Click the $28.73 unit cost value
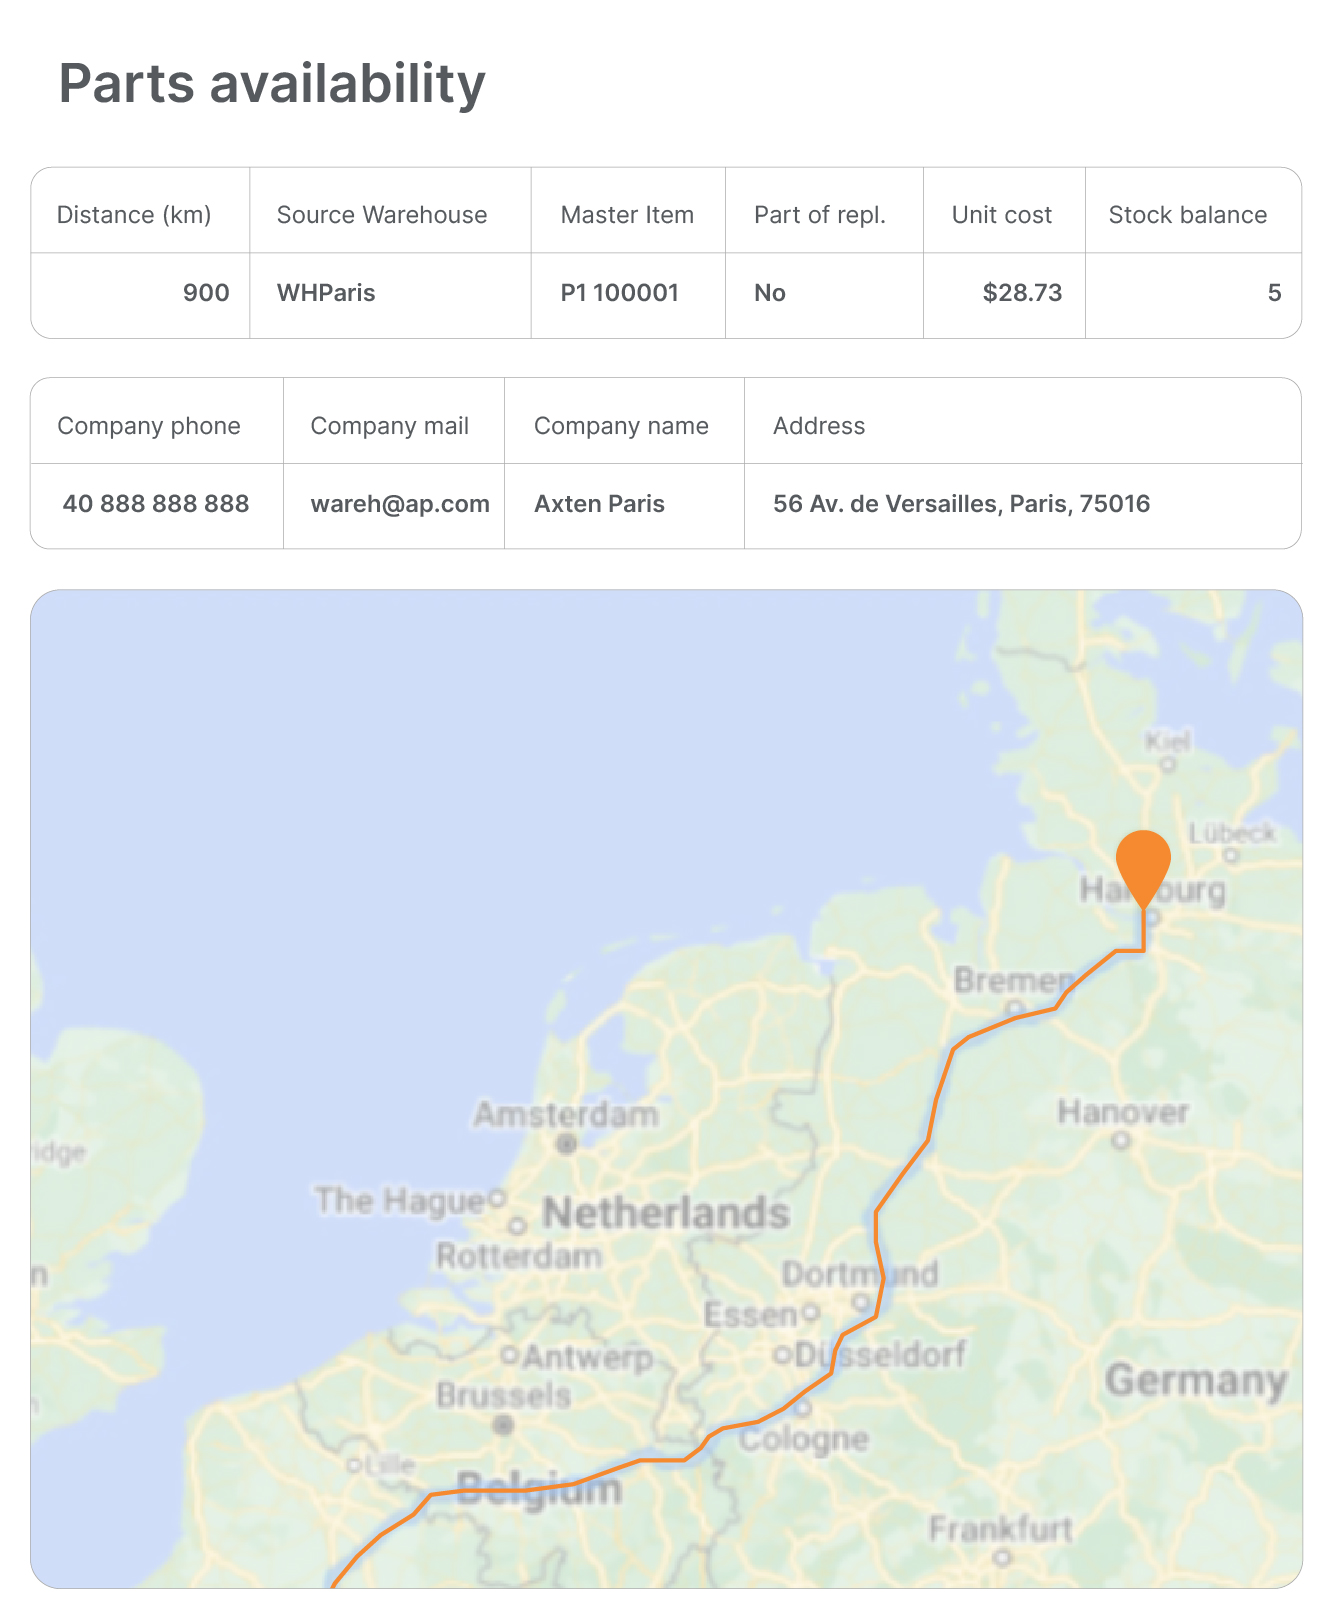The width and height of the screenshot is (1333, 1617). click(x=1022, y=293)
